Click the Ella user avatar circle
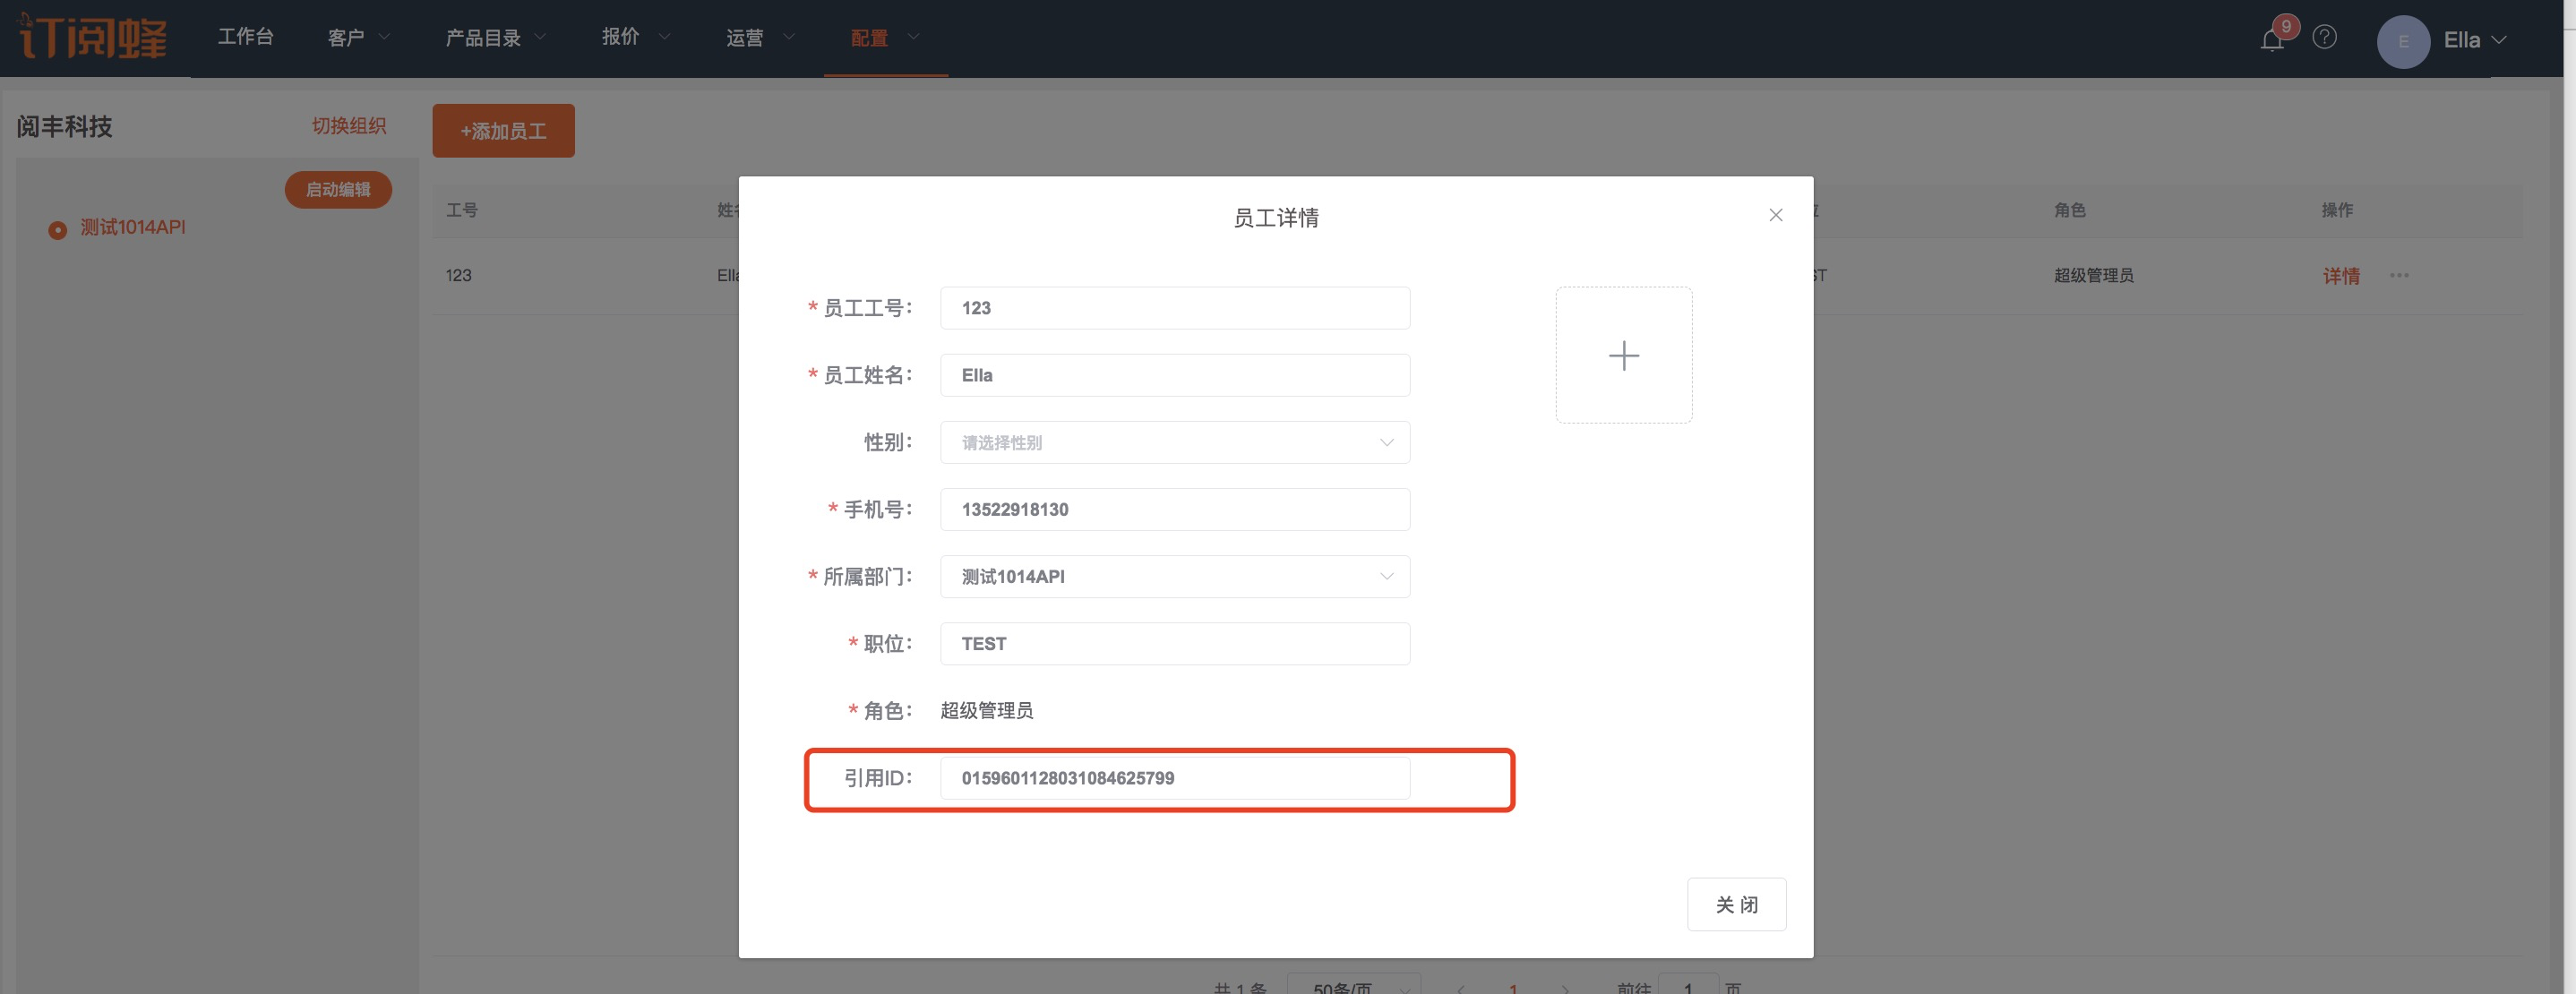This screenshot has height=994, width=2576. pos(2403,42)
